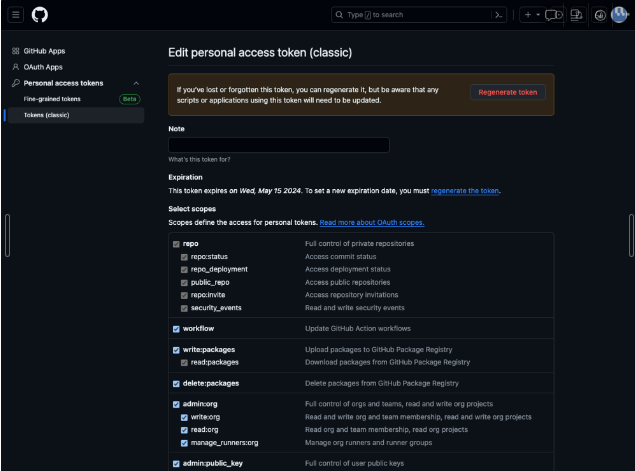Click the OAuth Apps person icon

(15, 67)
